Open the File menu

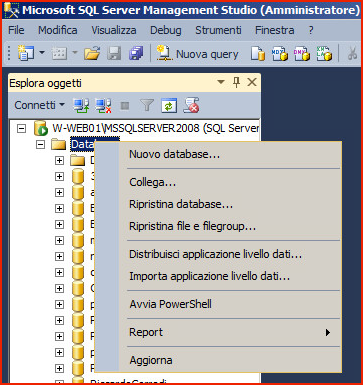pyautogui.click(x=16, y=30)
